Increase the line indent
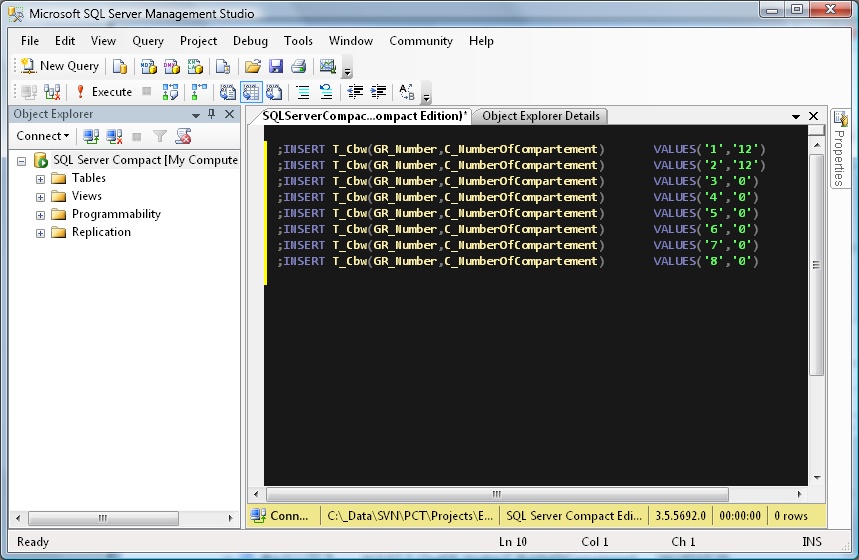The height and width of the screenshot is (560, 859). pos(379,92)
